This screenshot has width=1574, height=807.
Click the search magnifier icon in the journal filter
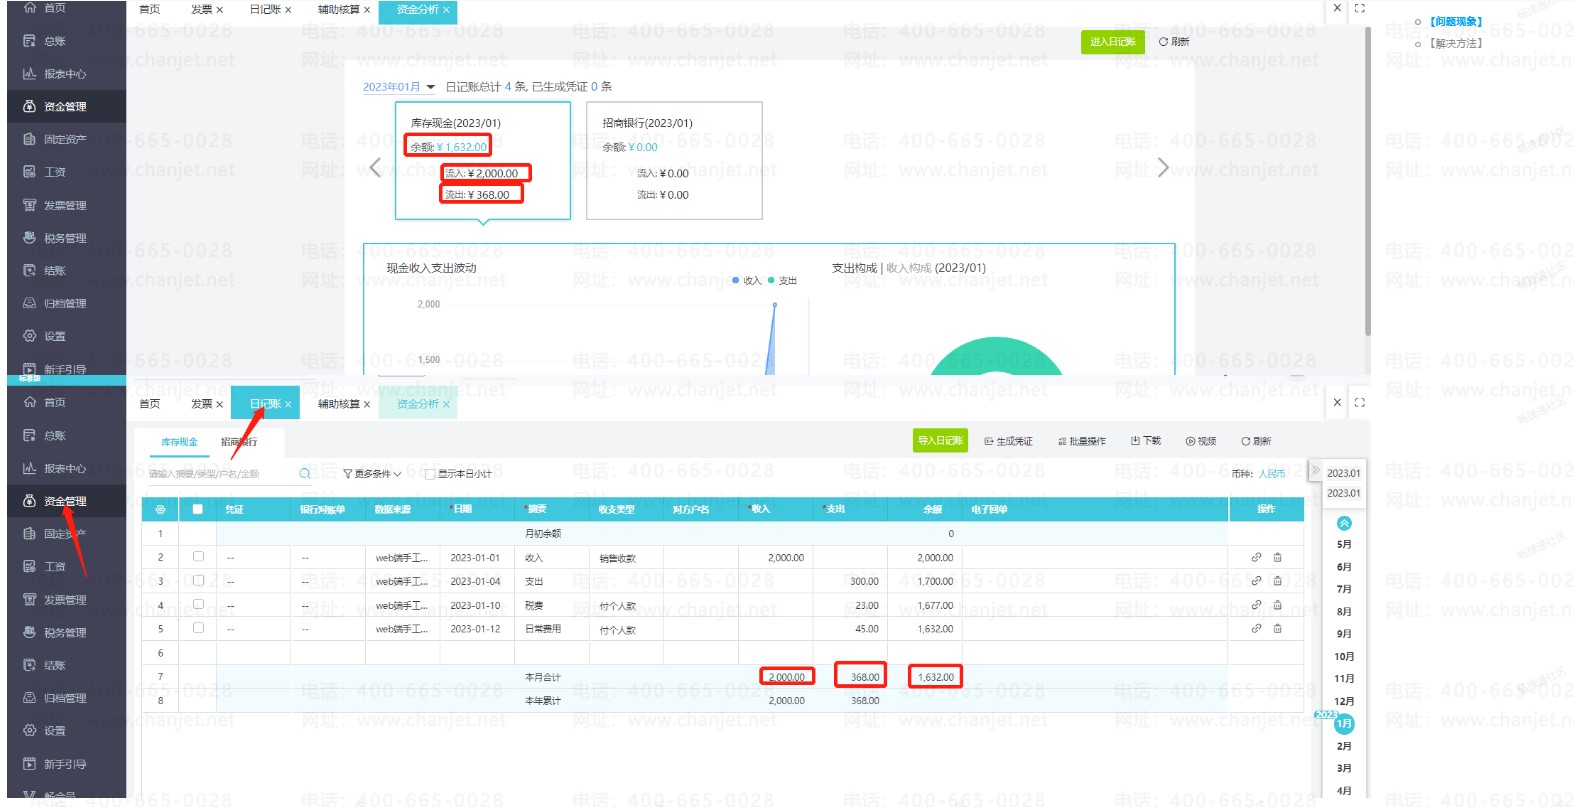(305, 474)
